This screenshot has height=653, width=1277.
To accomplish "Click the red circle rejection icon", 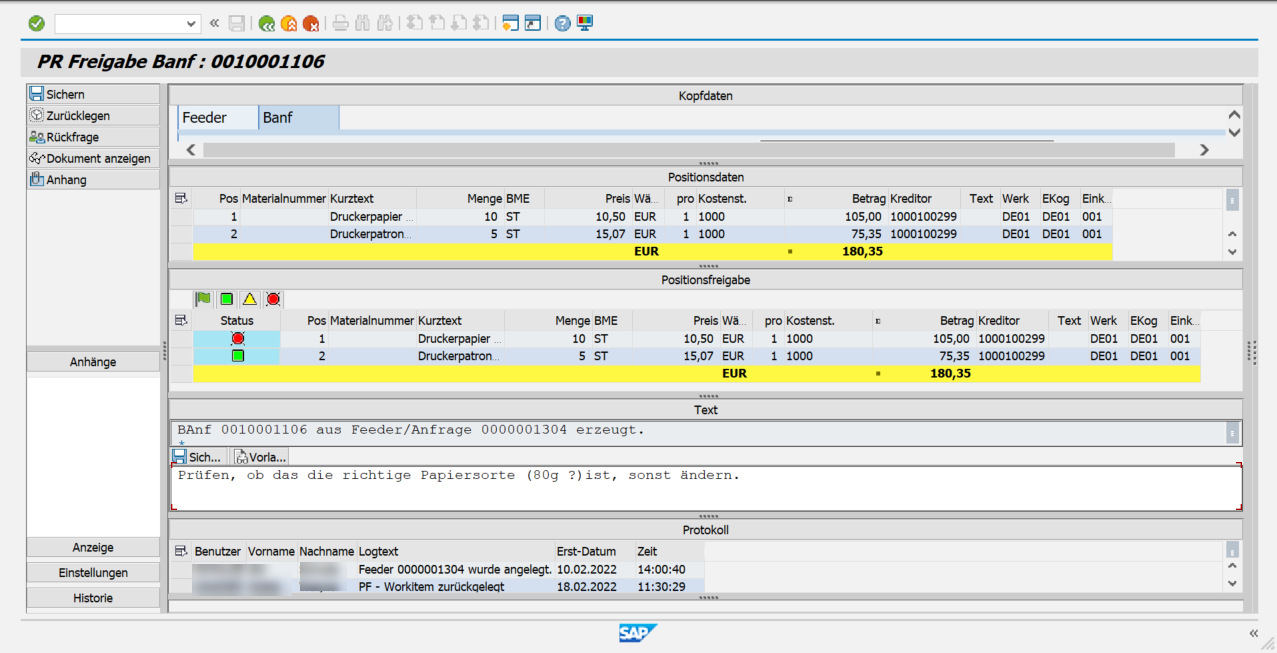I will [272, 298].
